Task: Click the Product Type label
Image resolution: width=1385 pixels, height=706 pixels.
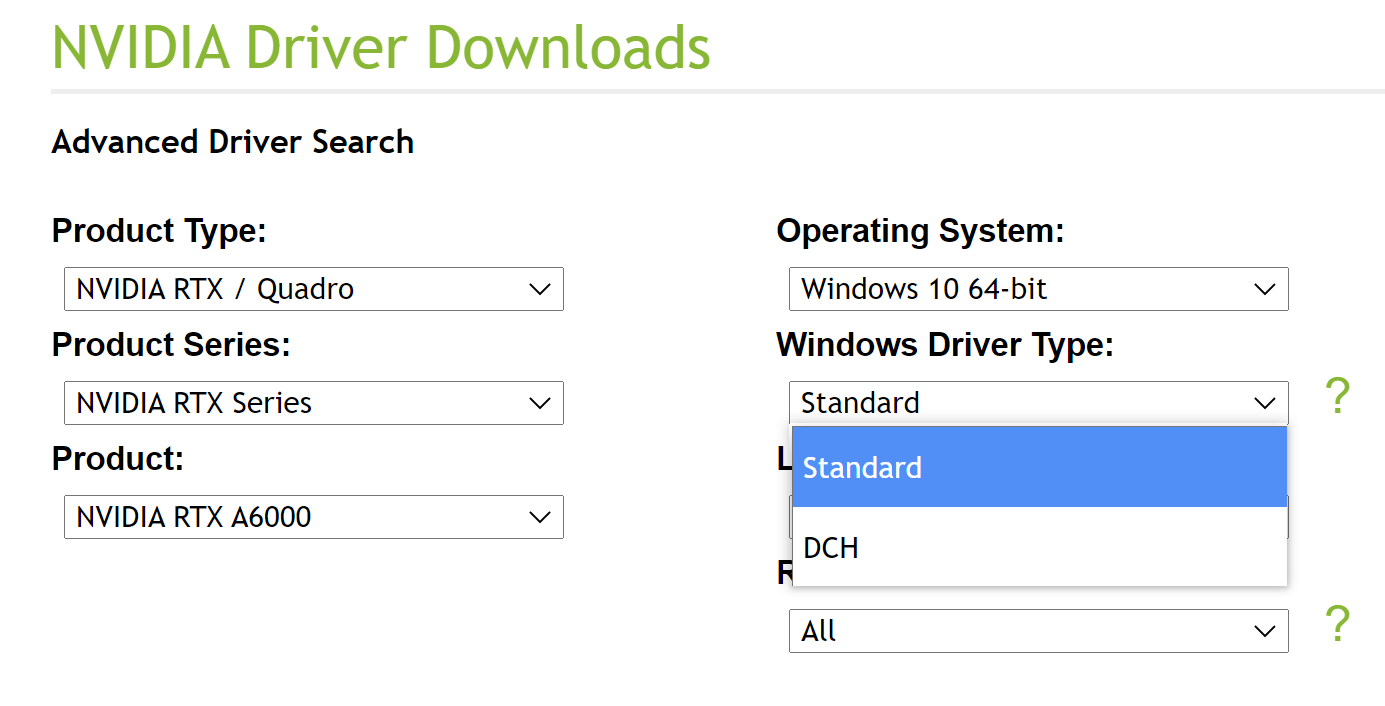Action: point(159,231)
